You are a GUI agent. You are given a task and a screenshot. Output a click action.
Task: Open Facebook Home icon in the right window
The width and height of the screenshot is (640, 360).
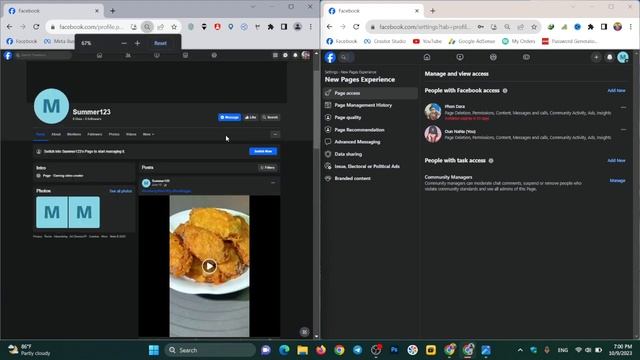pyautogui.click(x=427, y=58)
